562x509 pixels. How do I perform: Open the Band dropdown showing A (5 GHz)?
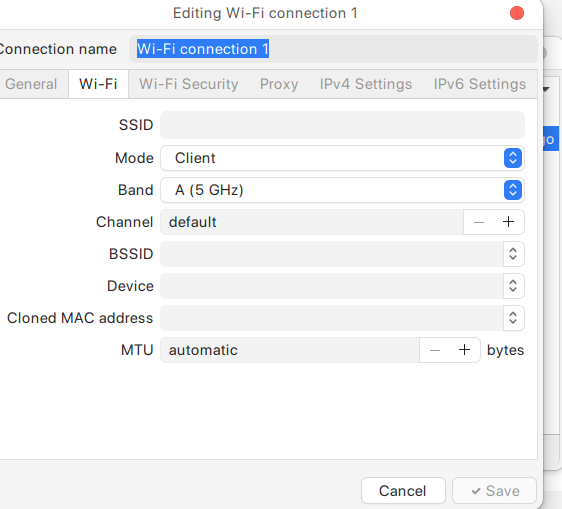342,190
